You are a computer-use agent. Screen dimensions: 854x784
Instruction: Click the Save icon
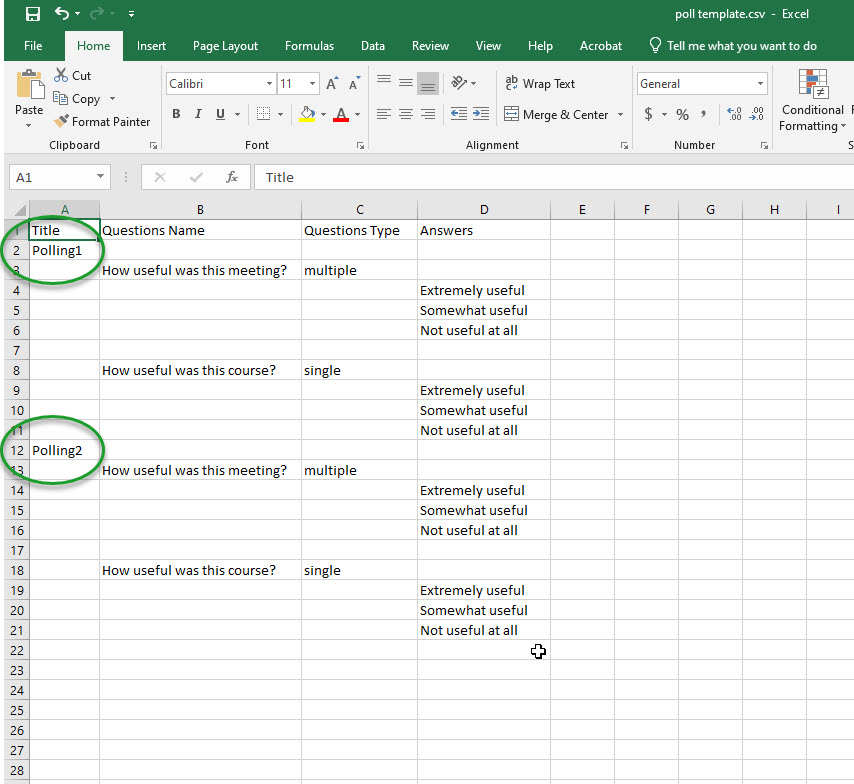point(33,14)
